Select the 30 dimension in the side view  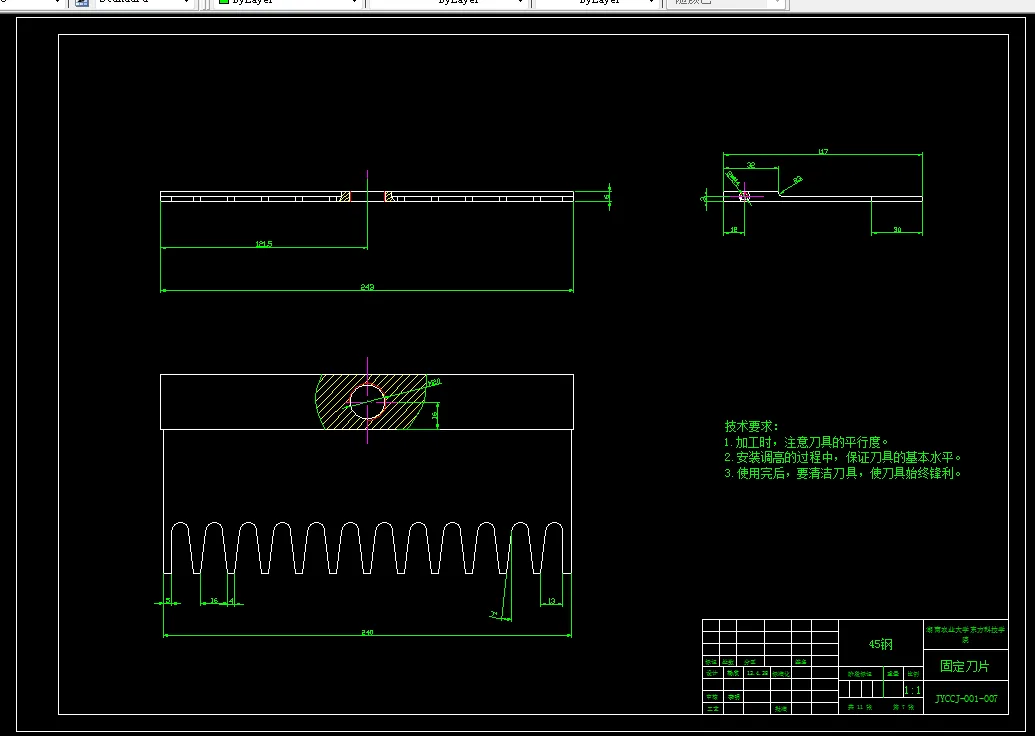pyautogui.click(x=896, y=230)
